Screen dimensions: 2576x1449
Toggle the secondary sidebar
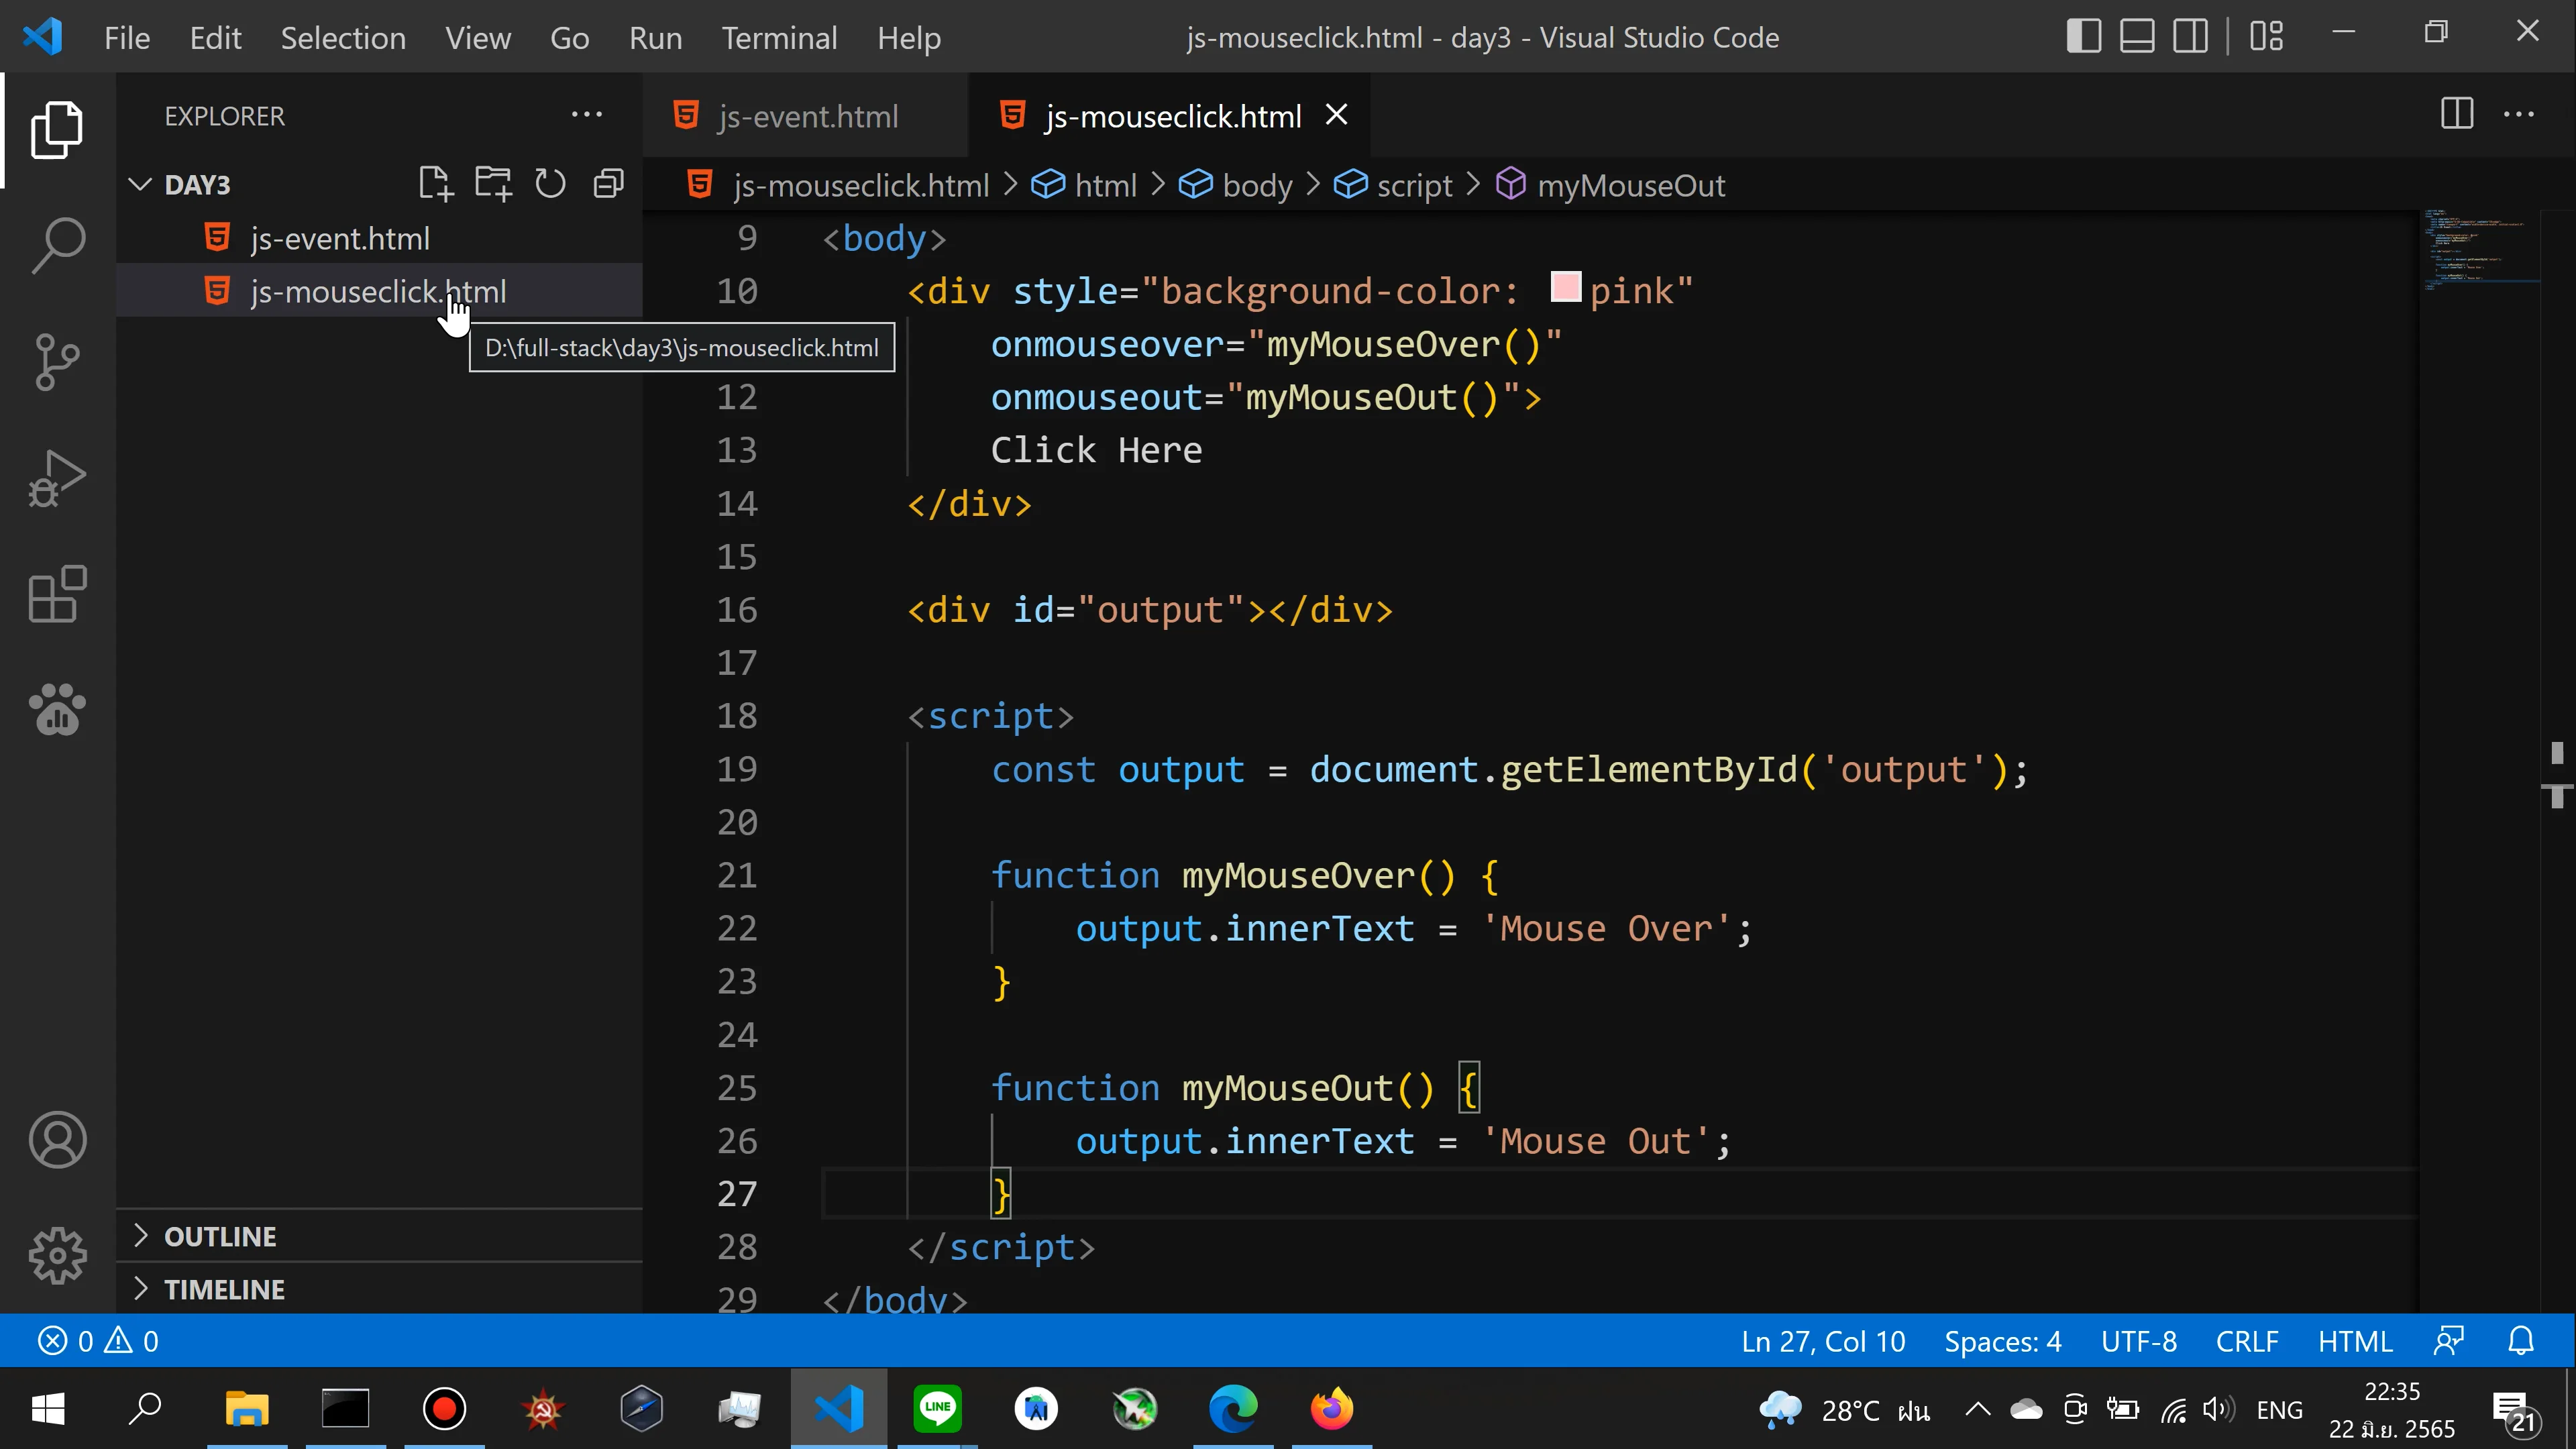2190,36
